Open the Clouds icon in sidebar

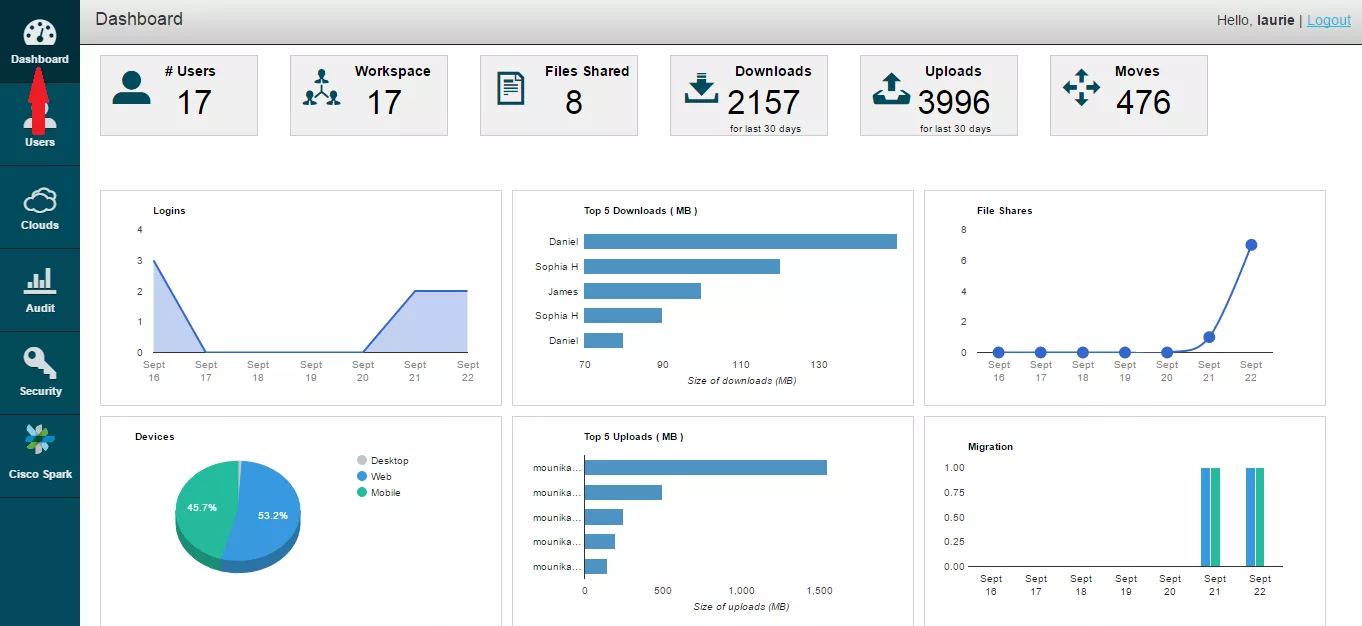coord(40,200)
